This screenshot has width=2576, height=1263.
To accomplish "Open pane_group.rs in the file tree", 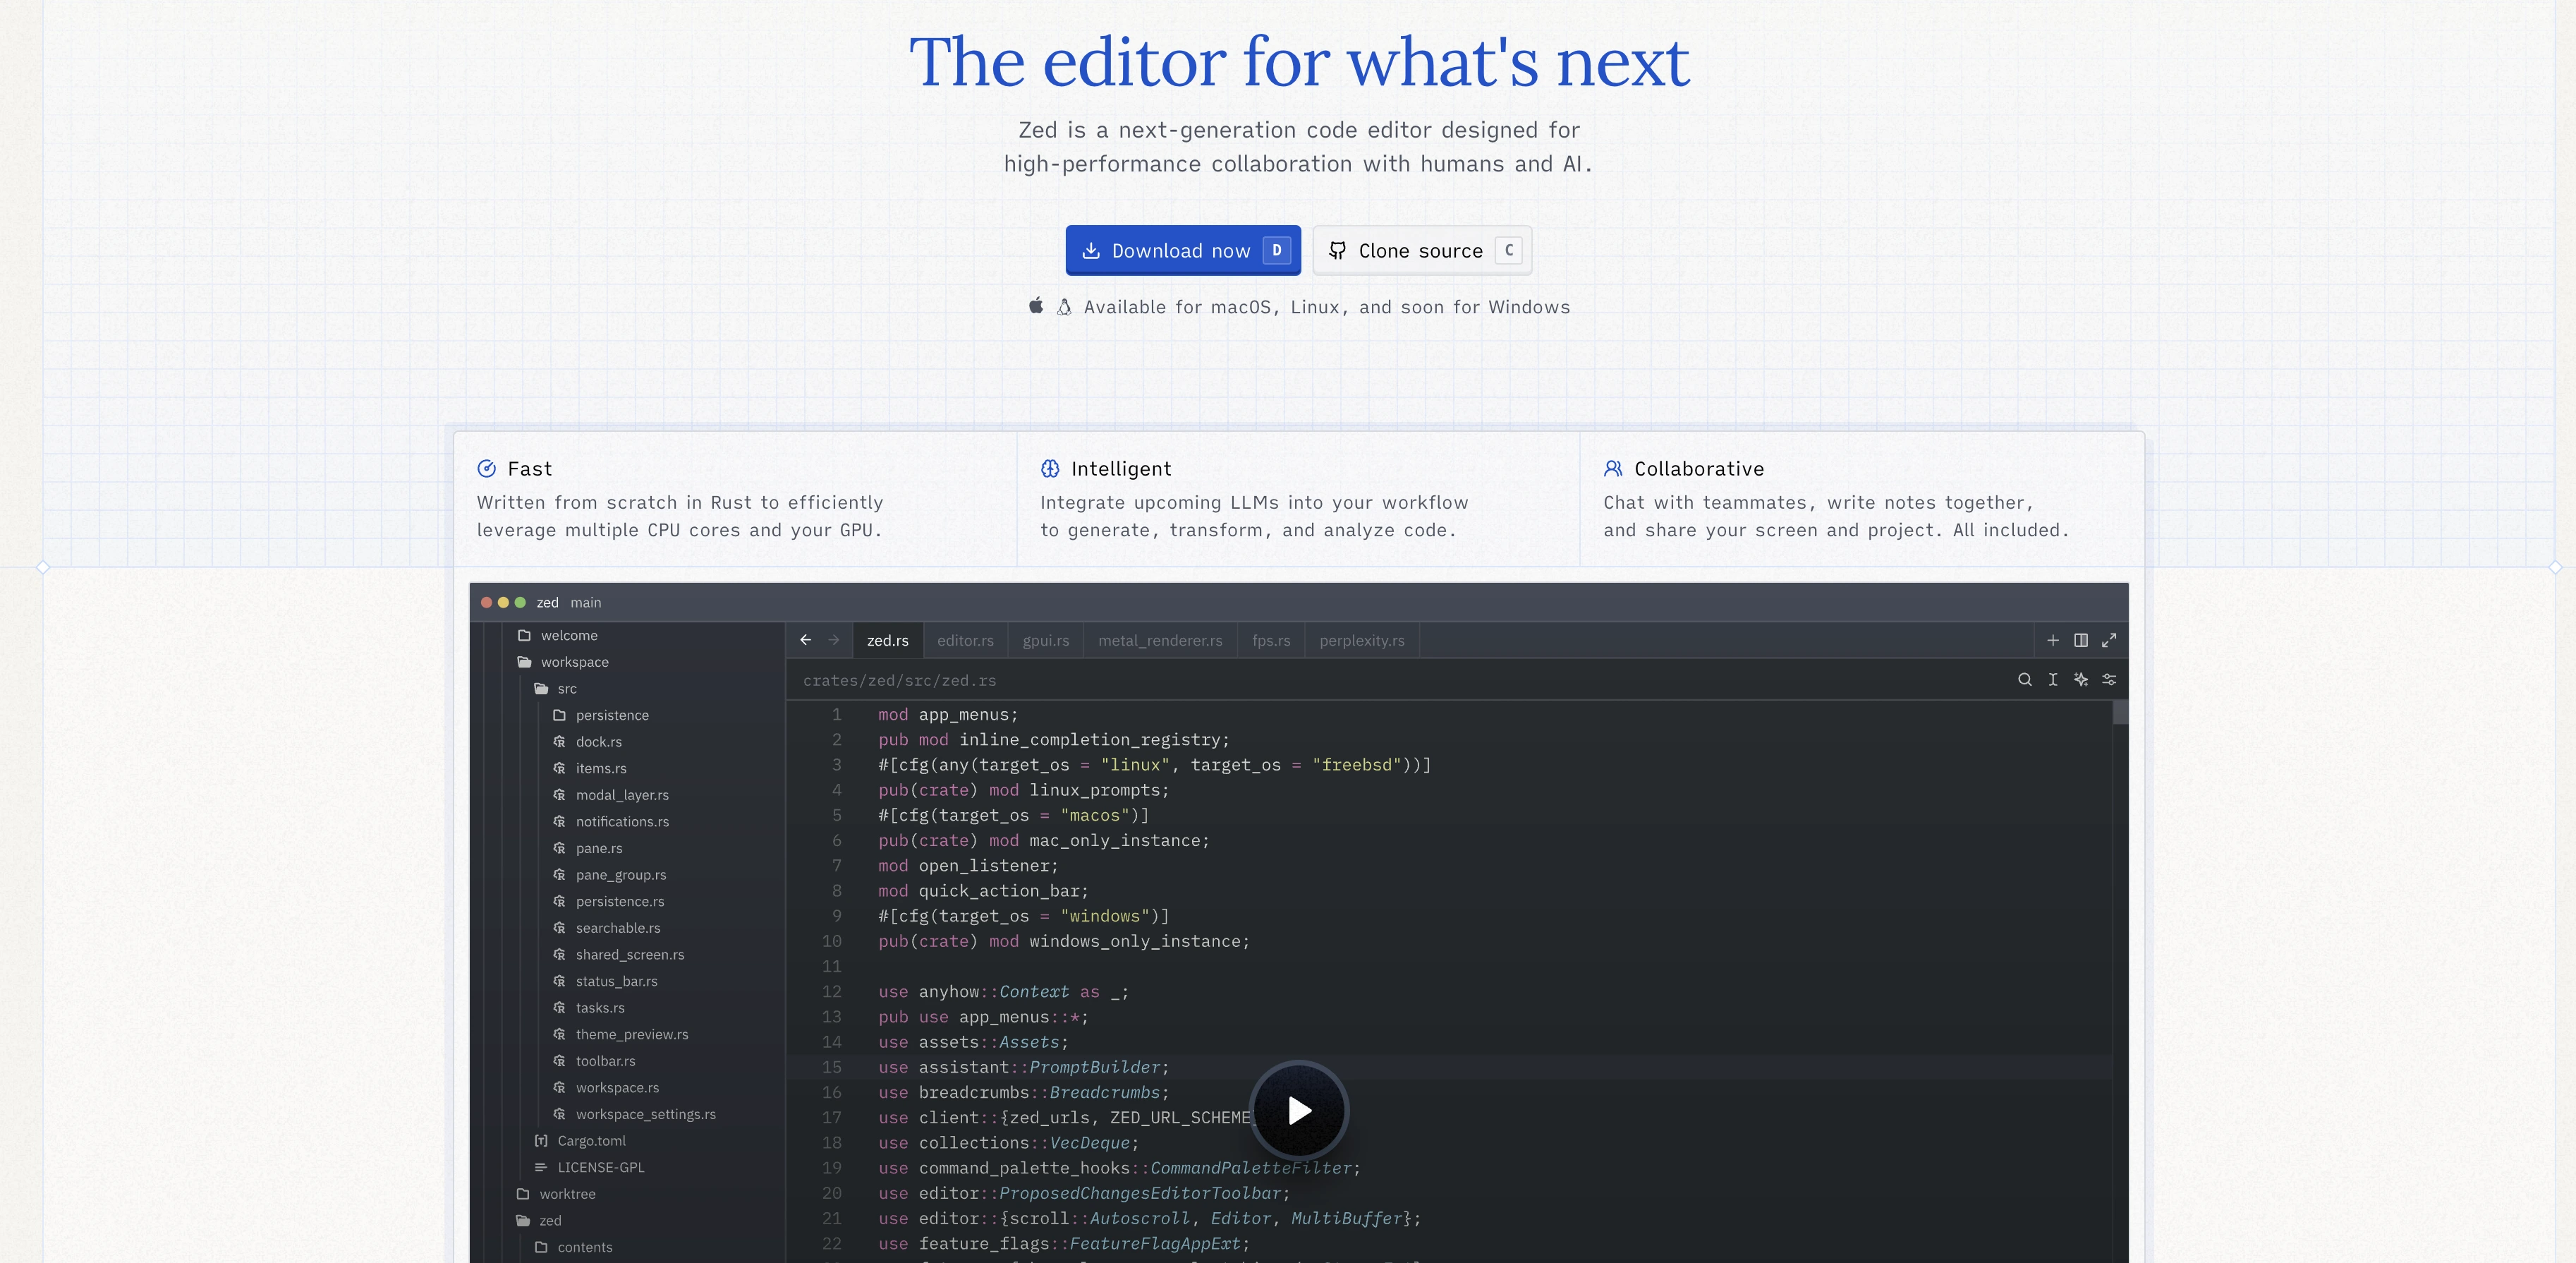I will click(x=620, y=875).
